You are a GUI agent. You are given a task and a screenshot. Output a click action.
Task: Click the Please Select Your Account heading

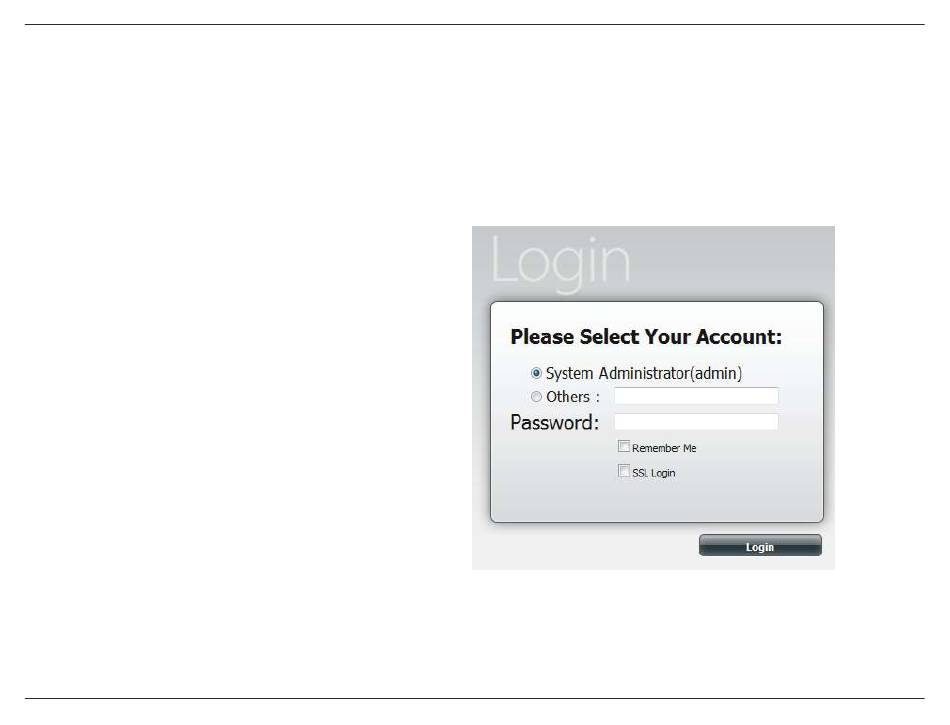646,337
